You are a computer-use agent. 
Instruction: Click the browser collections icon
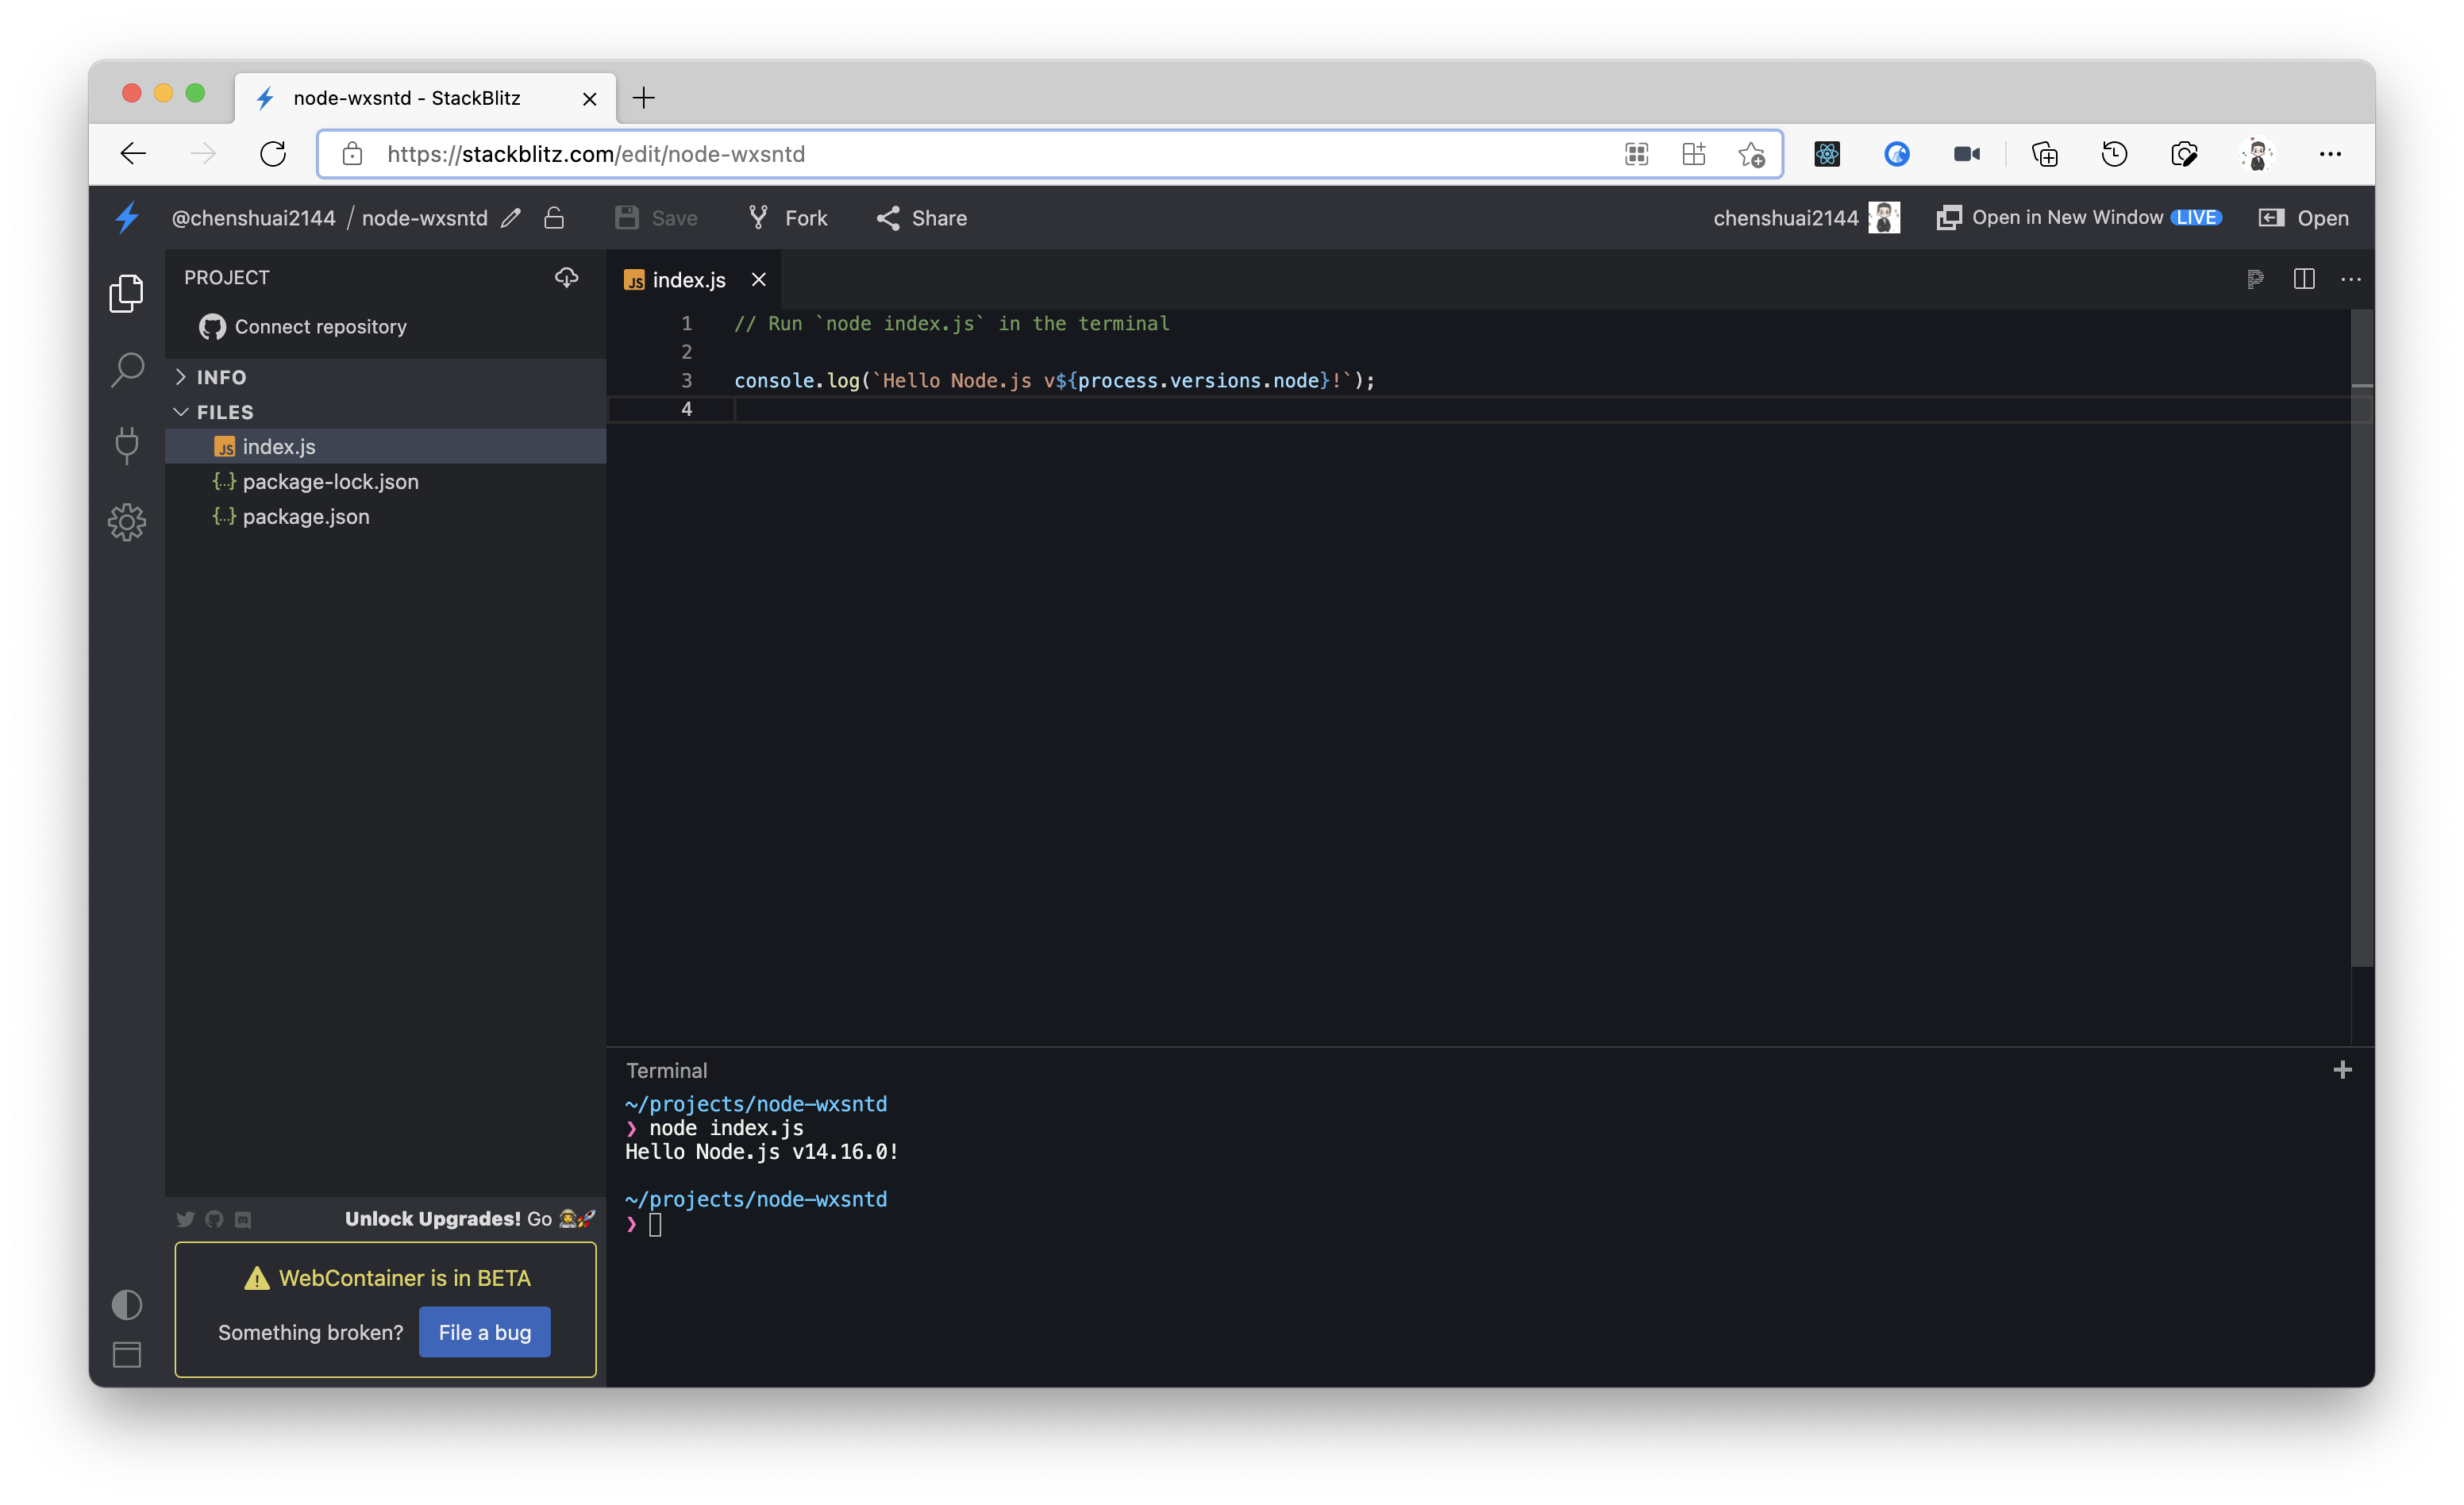coord(2044,153)
